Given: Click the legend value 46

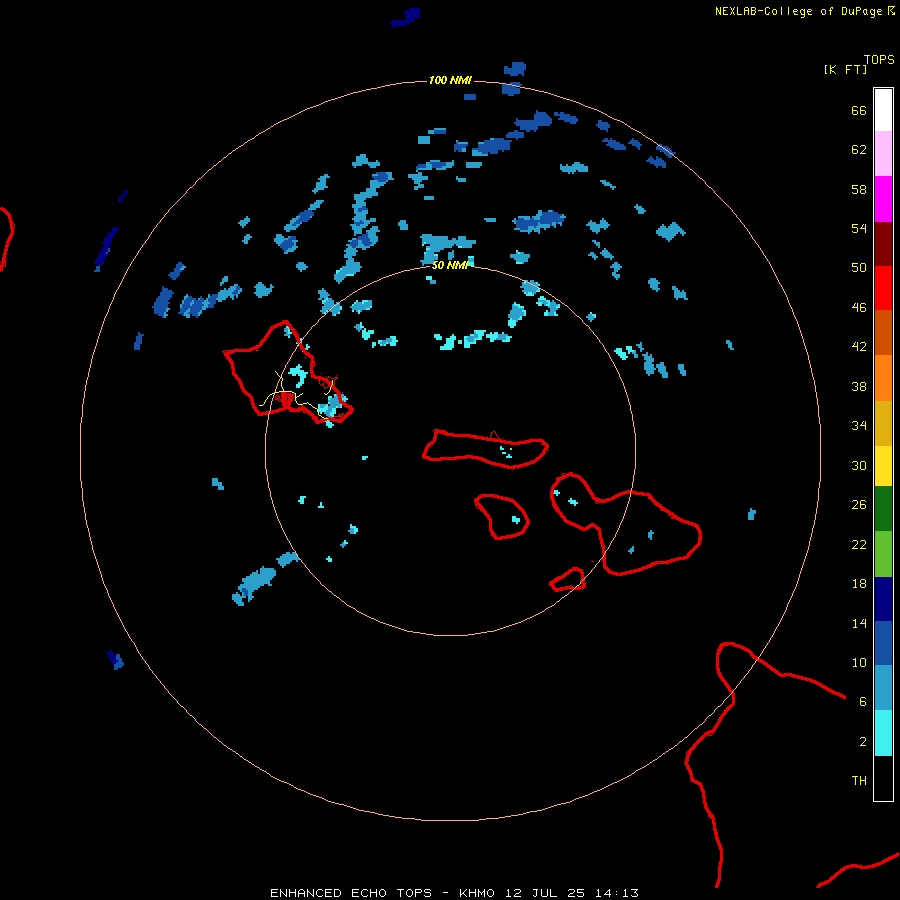Looking at the screenshot, I should coord(859,308).
